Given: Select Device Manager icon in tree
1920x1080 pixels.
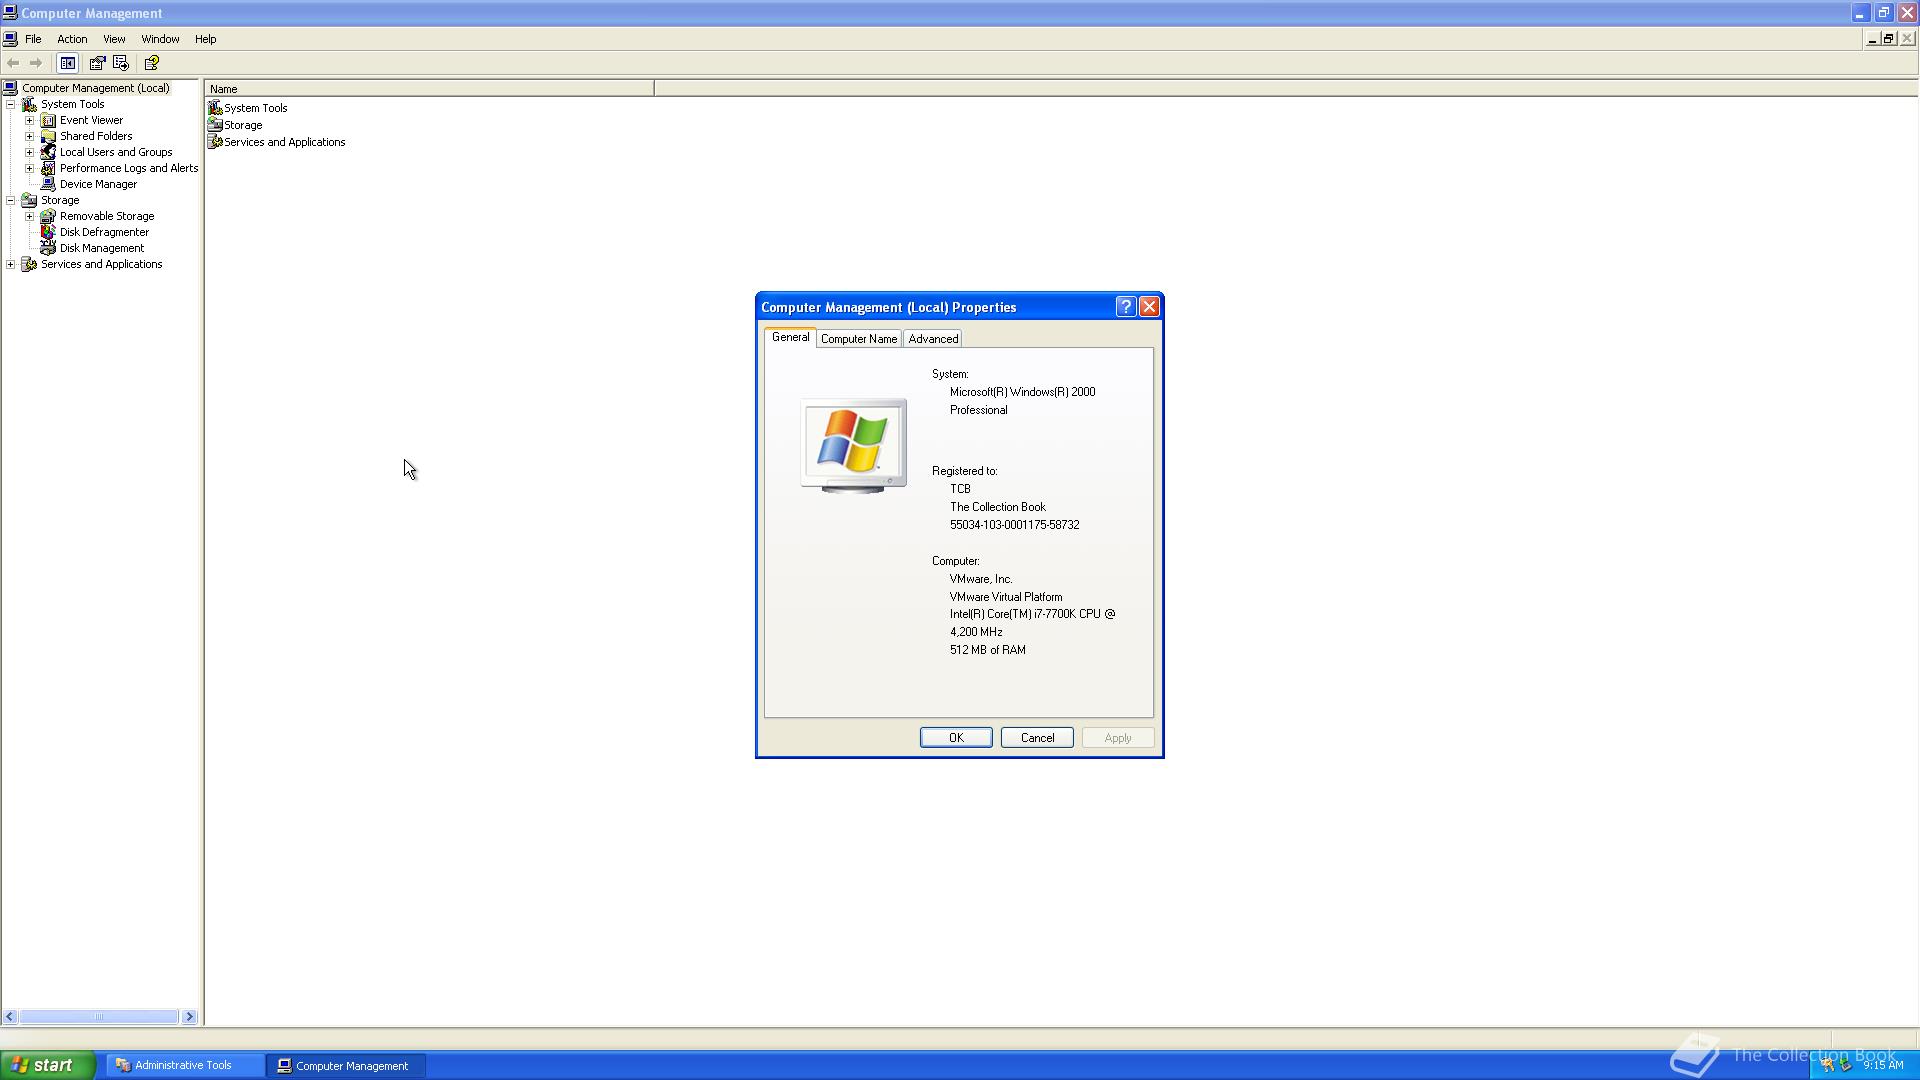Looking at the screenshot, I should click(x=48, y=184).
